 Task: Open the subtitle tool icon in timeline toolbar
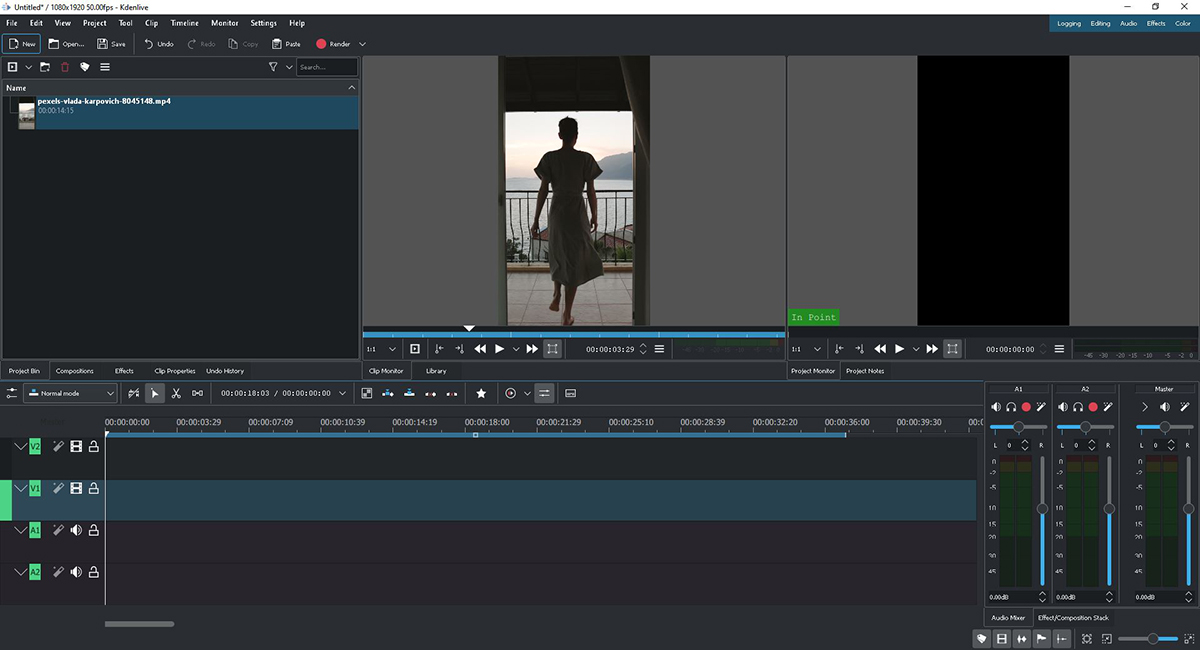pyautogui.click(x=570, y=393)
